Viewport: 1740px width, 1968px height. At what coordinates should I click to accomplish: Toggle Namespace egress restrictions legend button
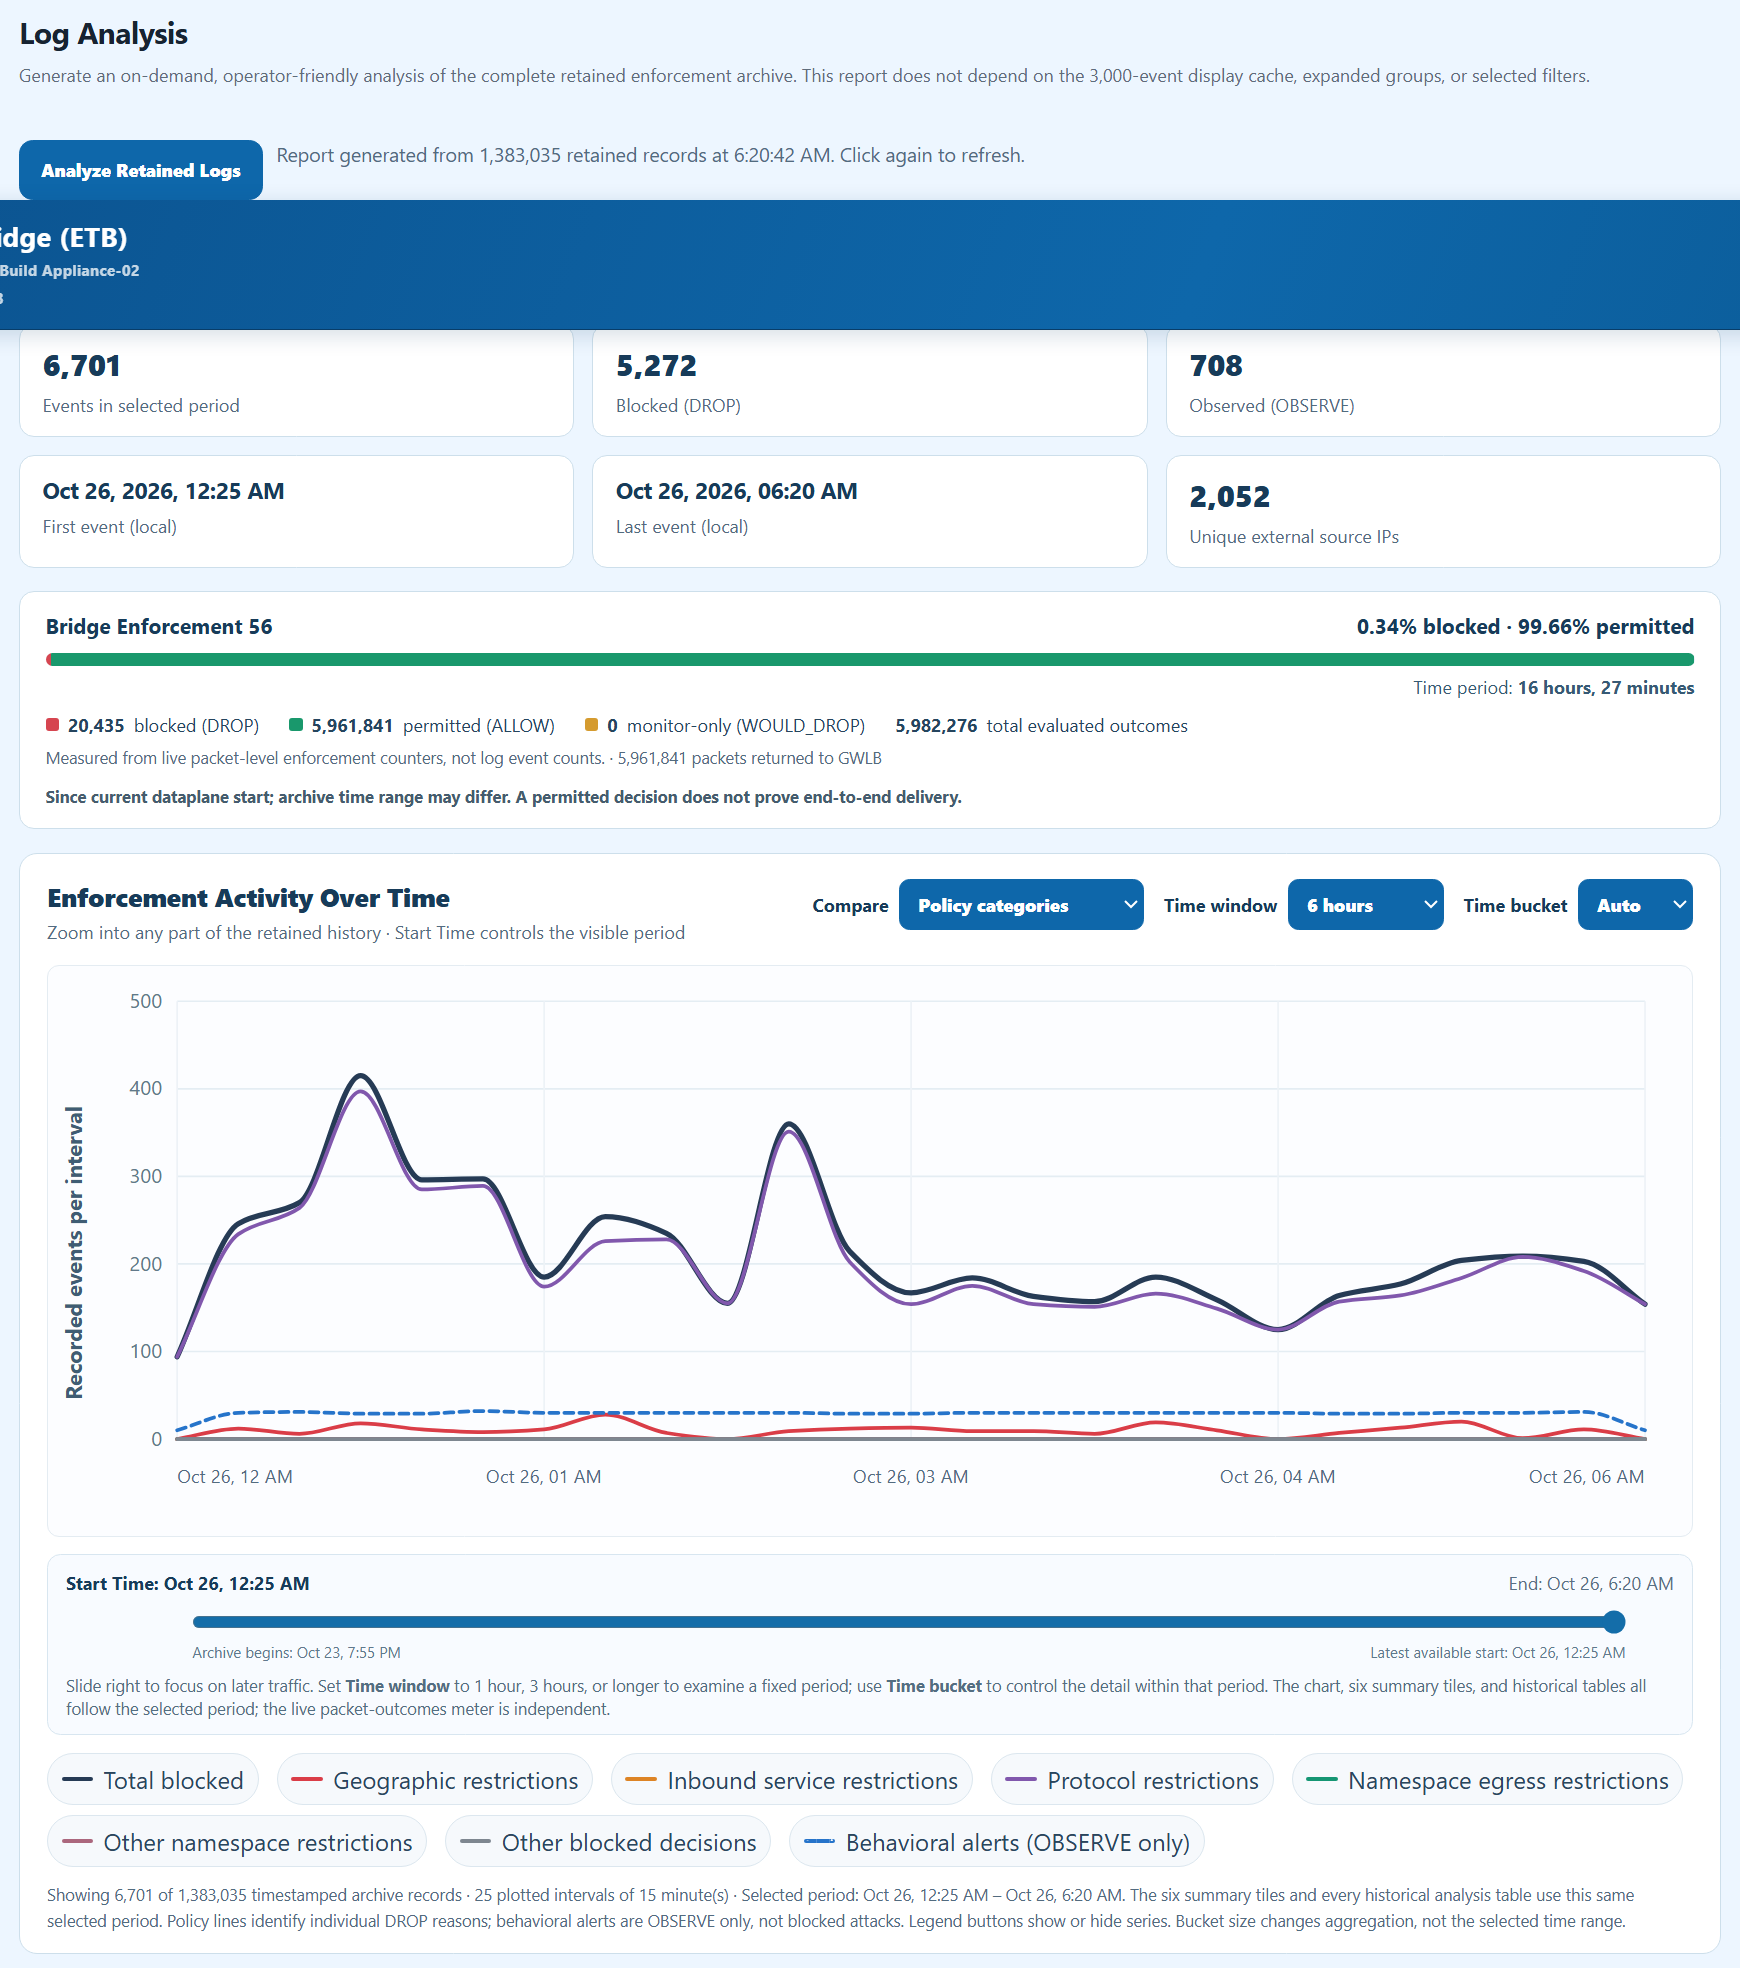tap(1487, 1780)
